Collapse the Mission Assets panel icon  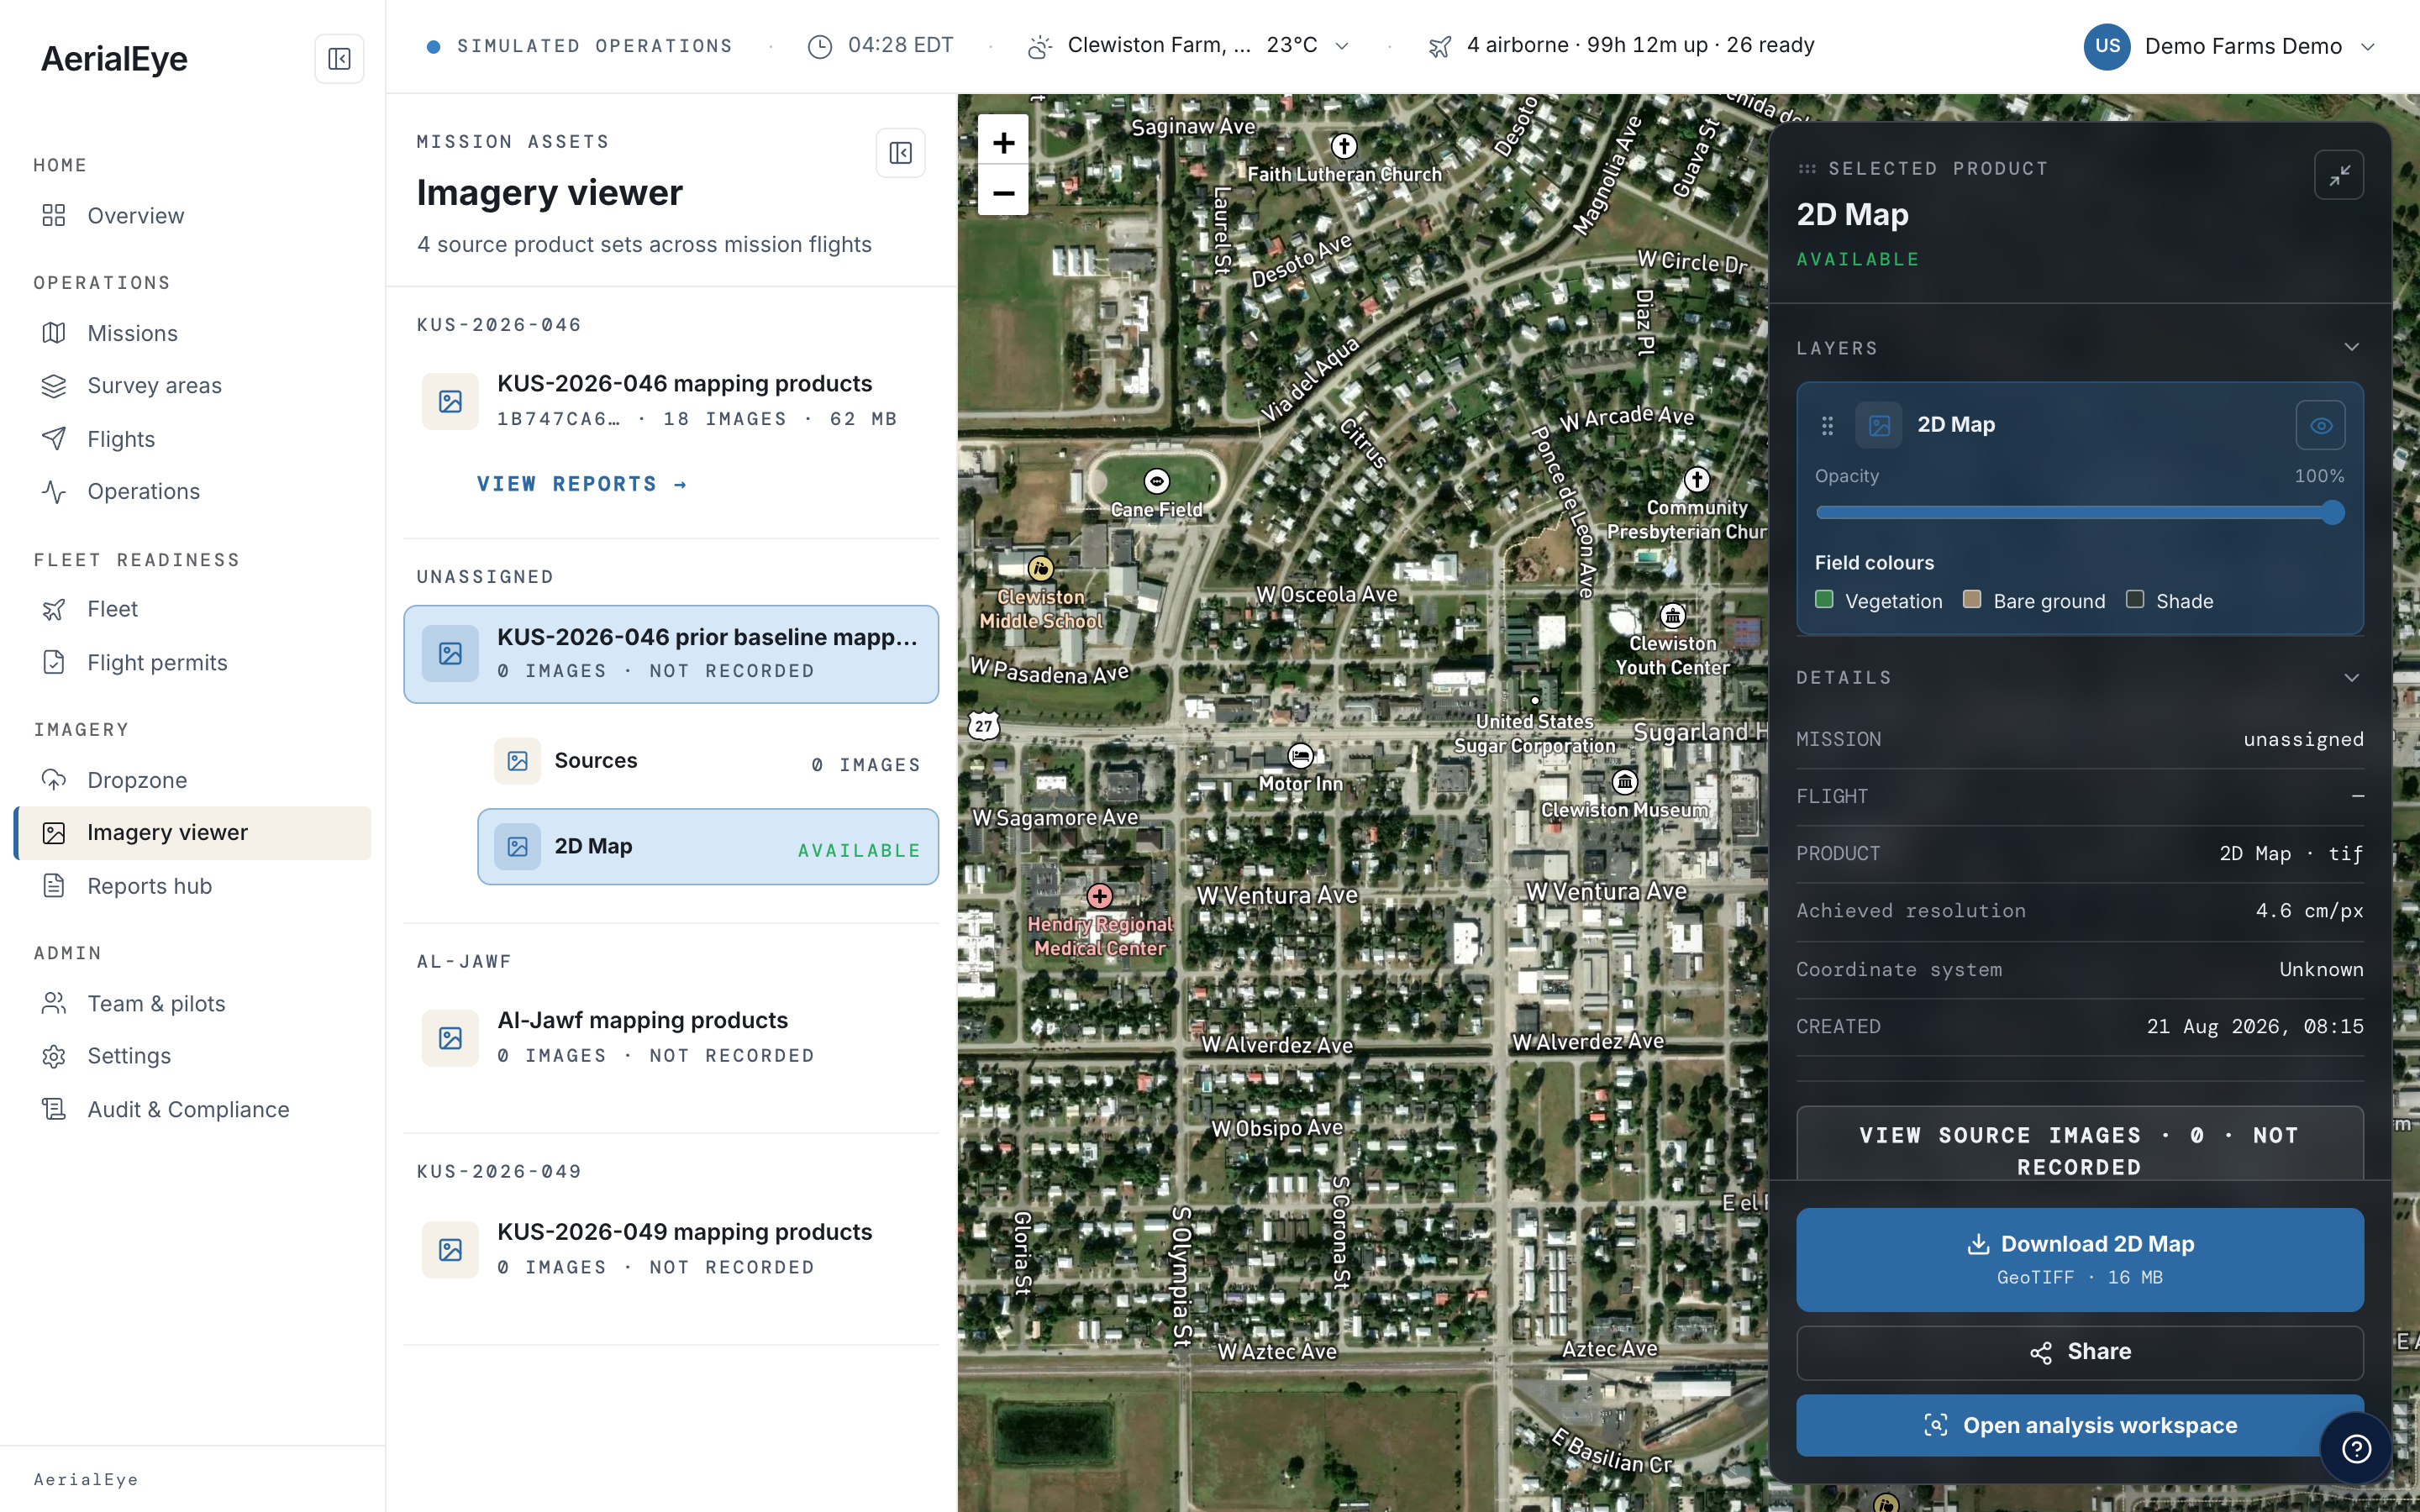click(x=900, y=153)
